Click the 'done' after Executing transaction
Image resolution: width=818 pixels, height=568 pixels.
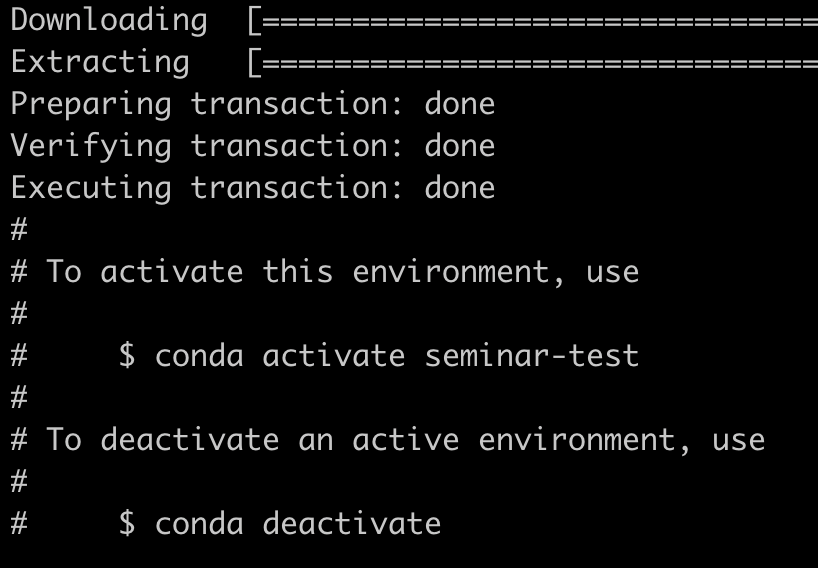pos(460,187)
